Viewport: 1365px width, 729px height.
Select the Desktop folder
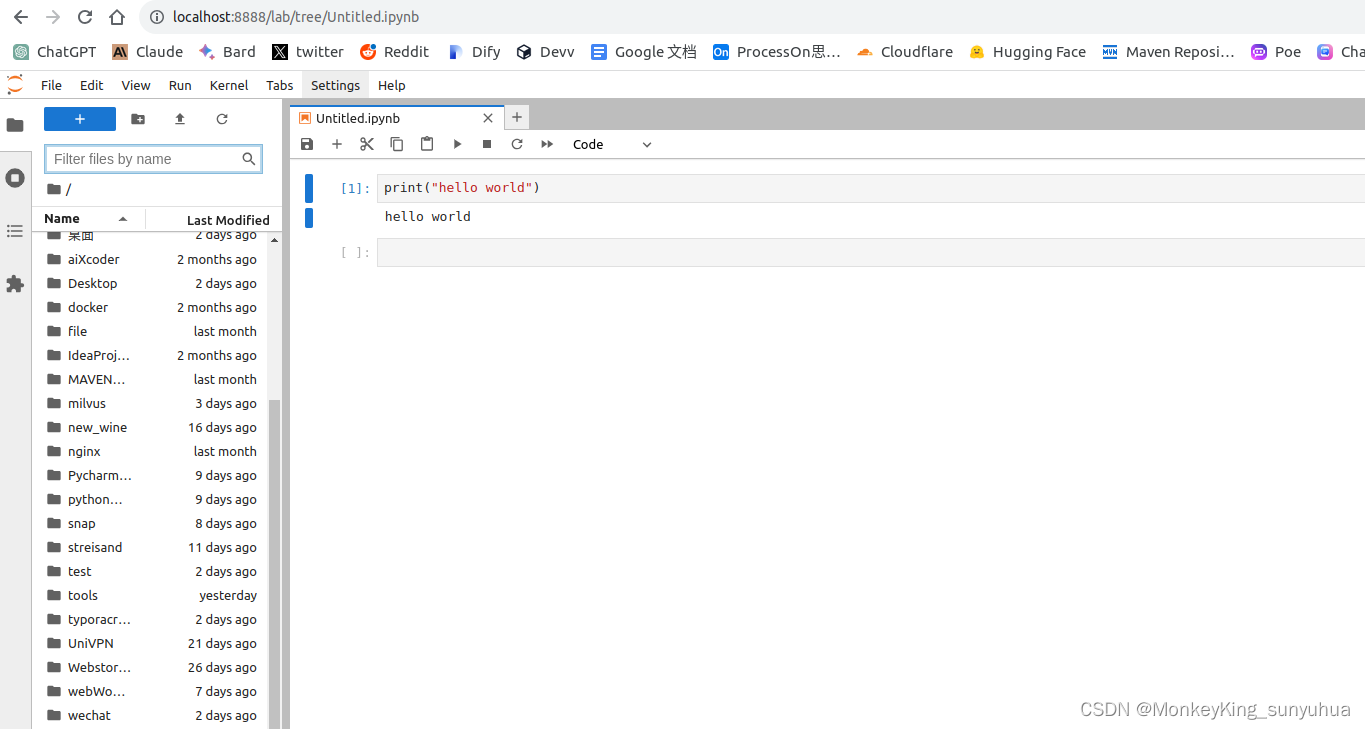(152, 283)
